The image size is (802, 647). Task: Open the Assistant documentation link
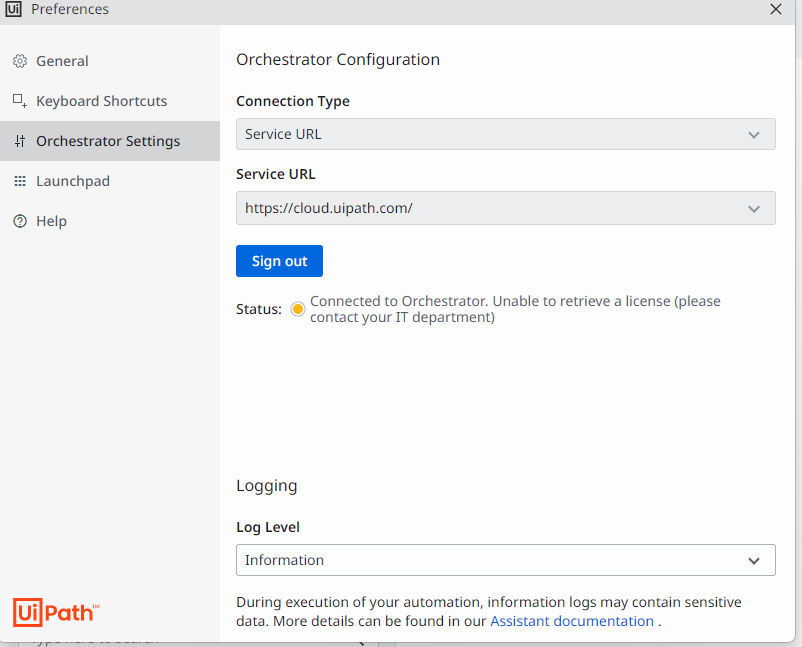click(x=572, y=621)
